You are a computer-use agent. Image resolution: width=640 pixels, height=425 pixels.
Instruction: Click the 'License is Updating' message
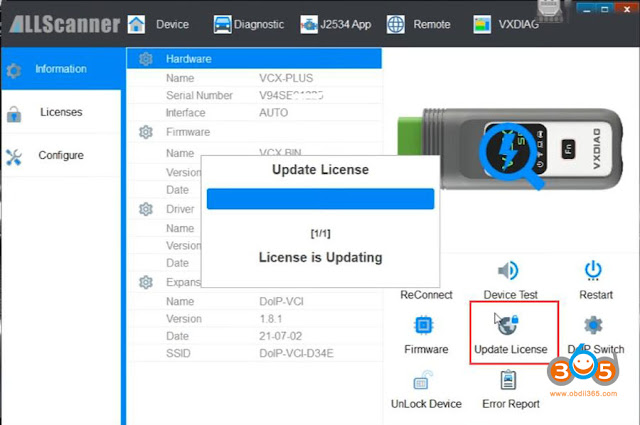320,258
